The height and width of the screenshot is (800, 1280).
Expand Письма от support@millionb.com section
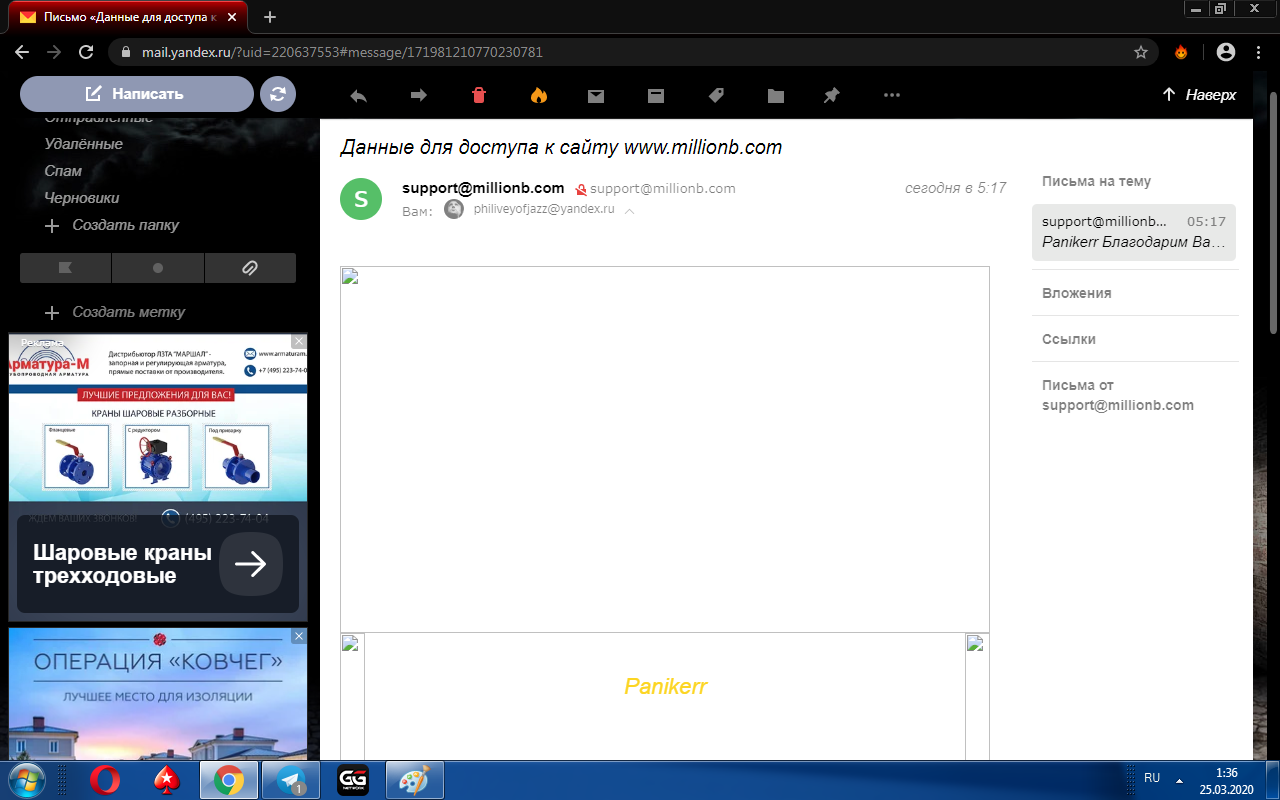click(1118, 395)
